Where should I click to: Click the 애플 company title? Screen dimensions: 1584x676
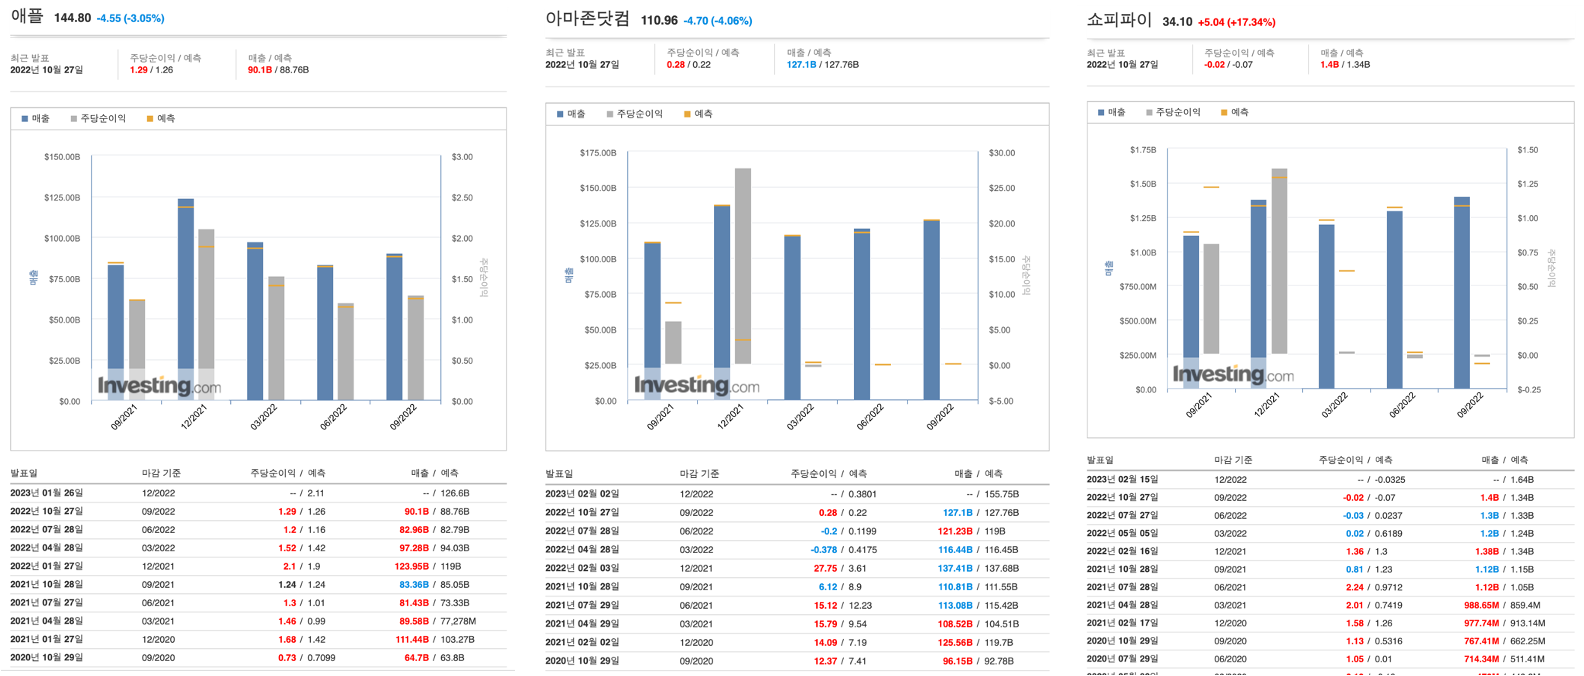27,16
